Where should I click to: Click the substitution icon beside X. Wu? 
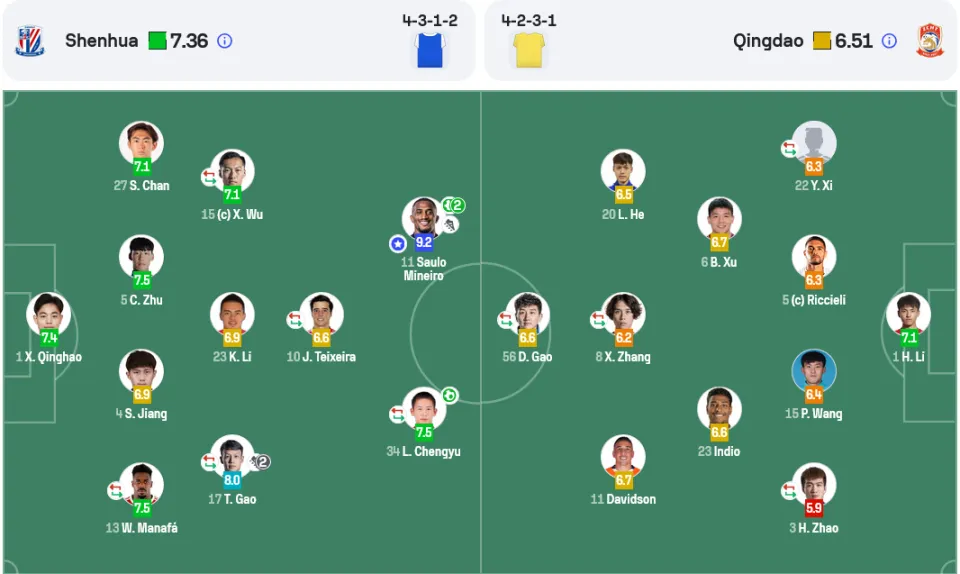point(209,177)
